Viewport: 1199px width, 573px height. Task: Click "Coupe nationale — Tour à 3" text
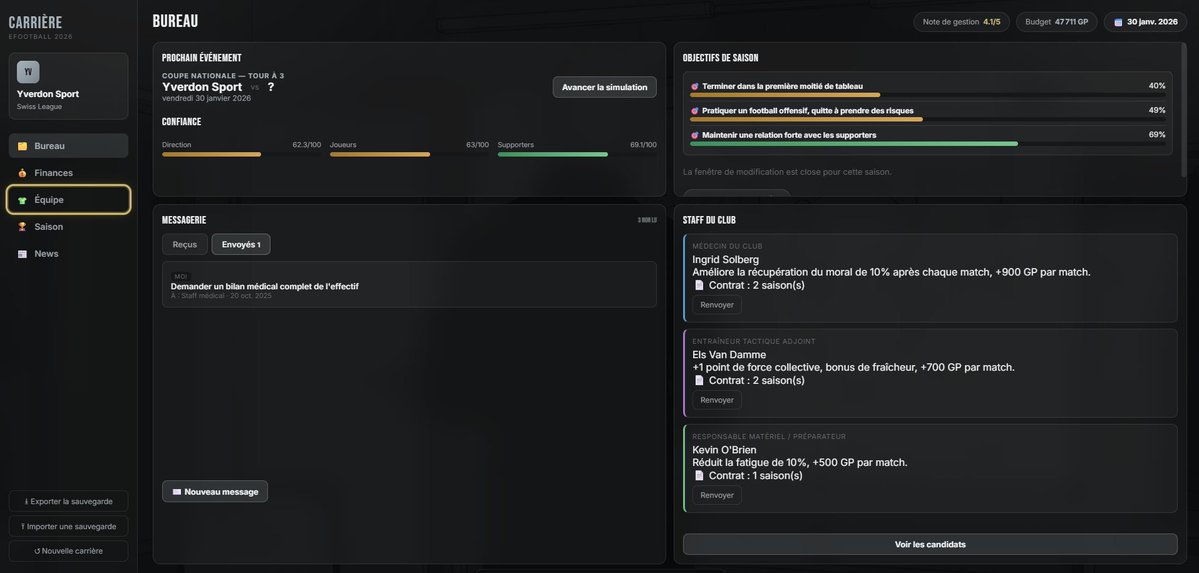click(223, 76)
